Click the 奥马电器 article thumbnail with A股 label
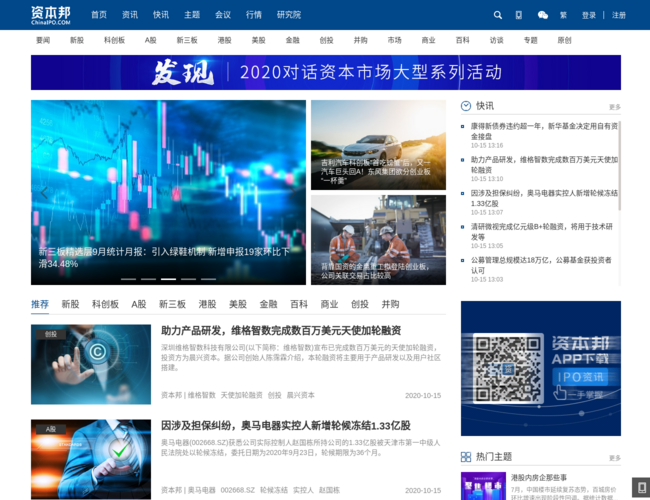 (x=91, y=459)
